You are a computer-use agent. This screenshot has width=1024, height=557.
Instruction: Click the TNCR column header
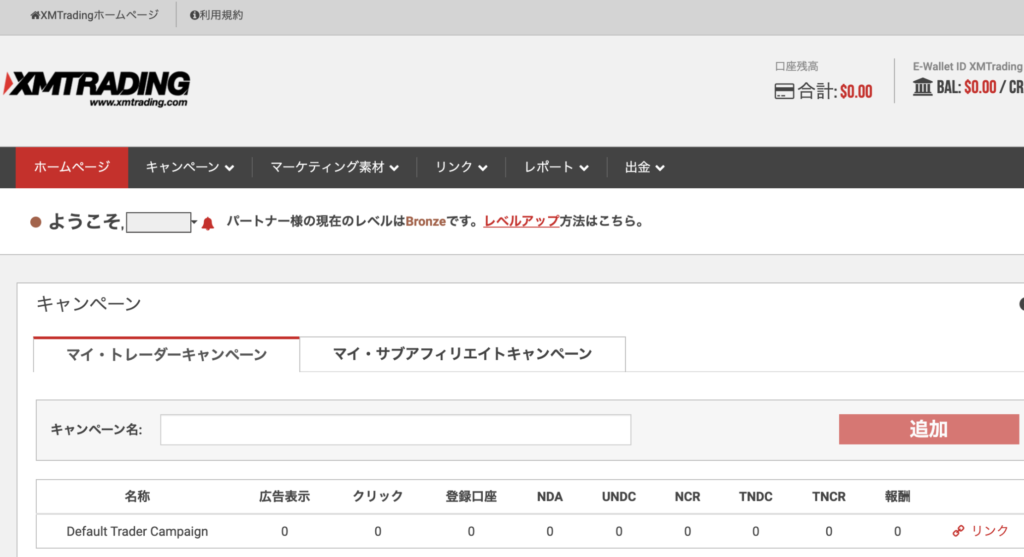[829, 496]
